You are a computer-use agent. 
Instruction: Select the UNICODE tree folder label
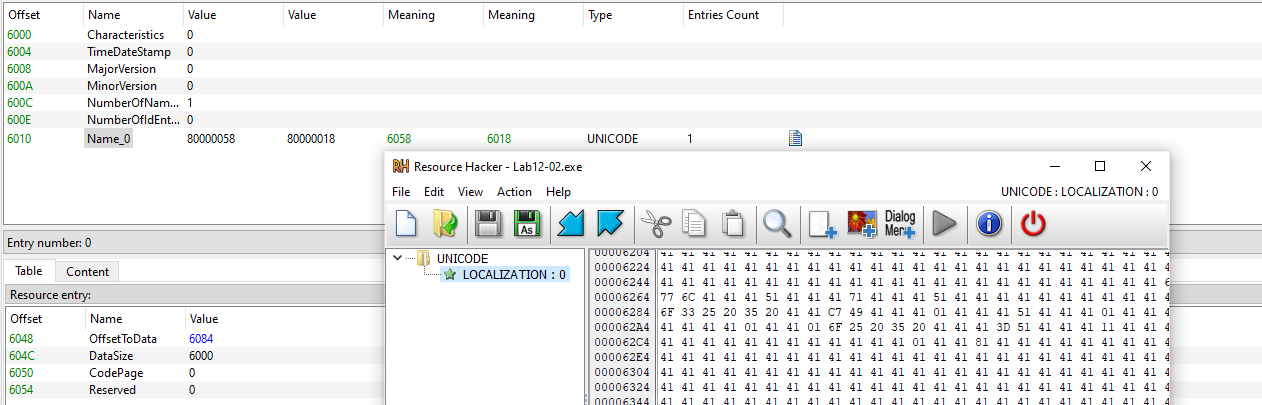pyautogui.click(x=463, y=258)
